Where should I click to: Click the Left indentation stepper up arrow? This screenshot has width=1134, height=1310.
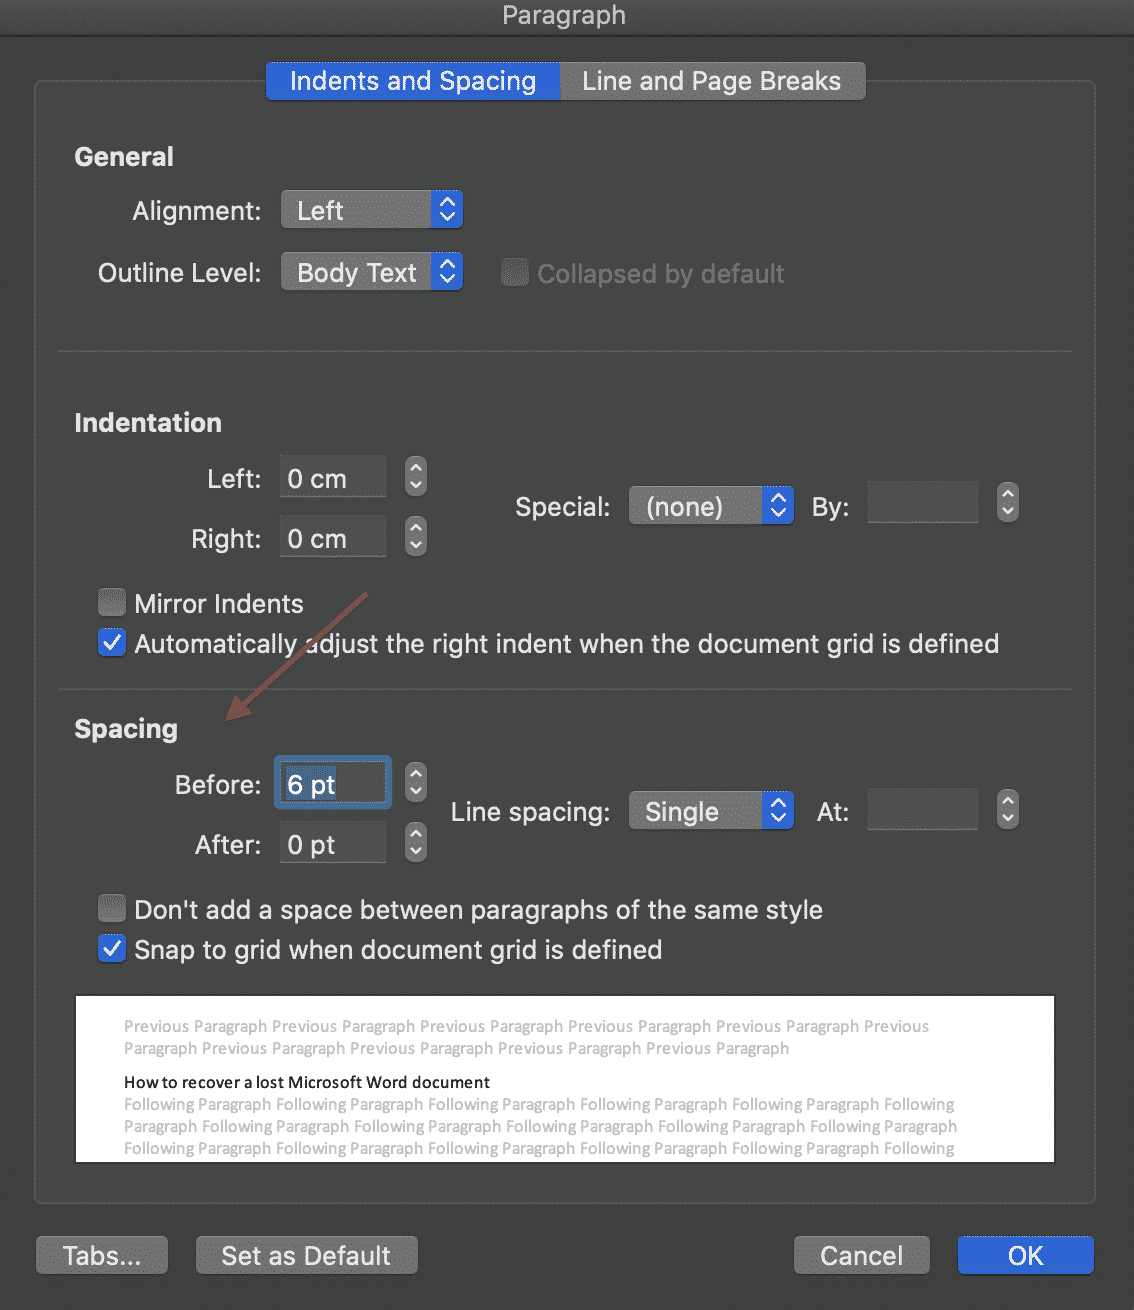[415, 468]
